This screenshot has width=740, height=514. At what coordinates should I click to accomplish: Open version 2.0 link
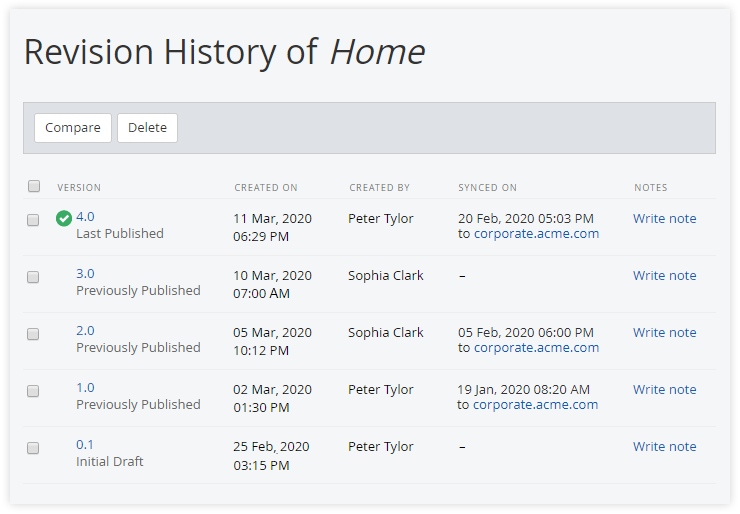[x=85, y=331]
